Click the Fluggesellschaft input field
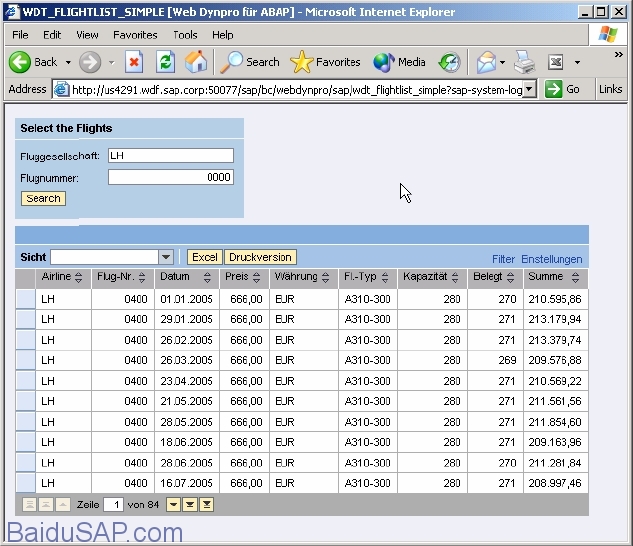The width and height of the screenshot is (633, 546). pos(171,155)
